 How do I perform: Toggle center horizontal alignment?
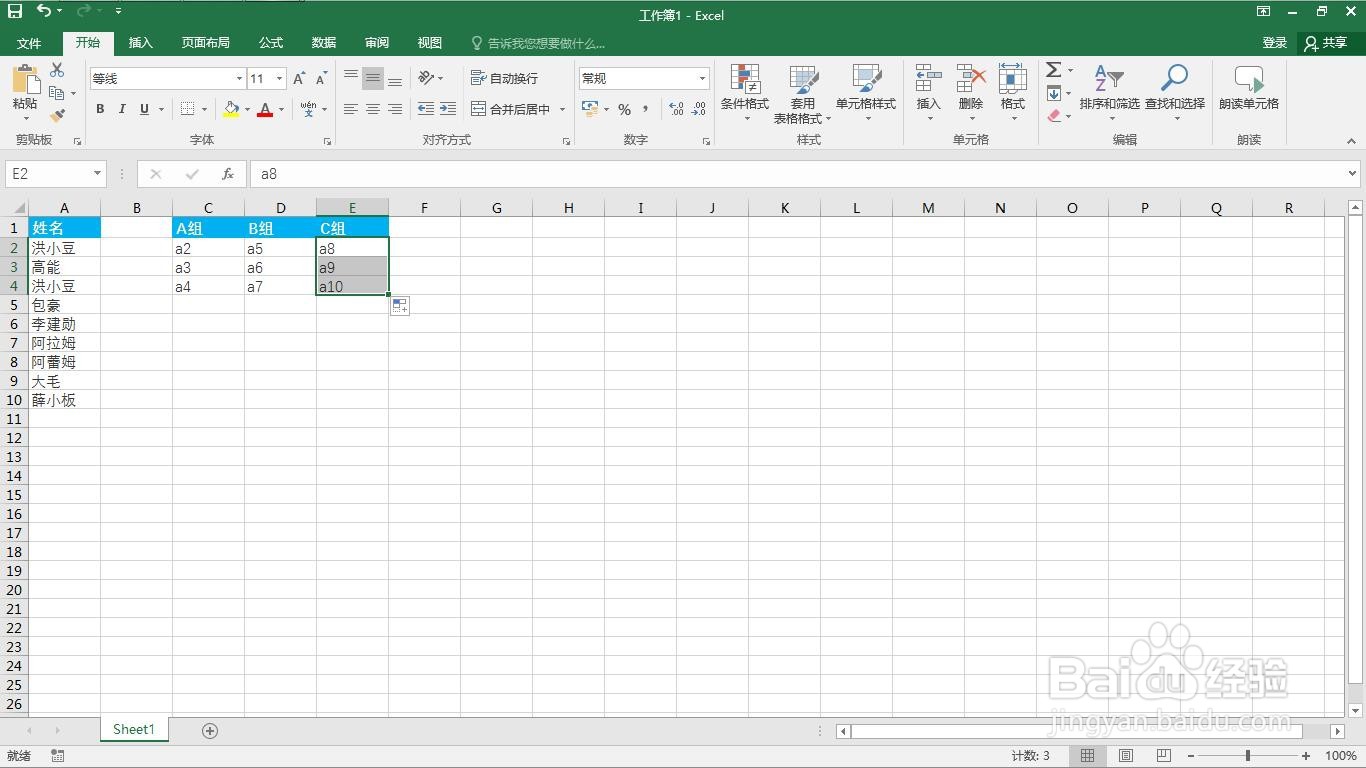click(373, 109)
